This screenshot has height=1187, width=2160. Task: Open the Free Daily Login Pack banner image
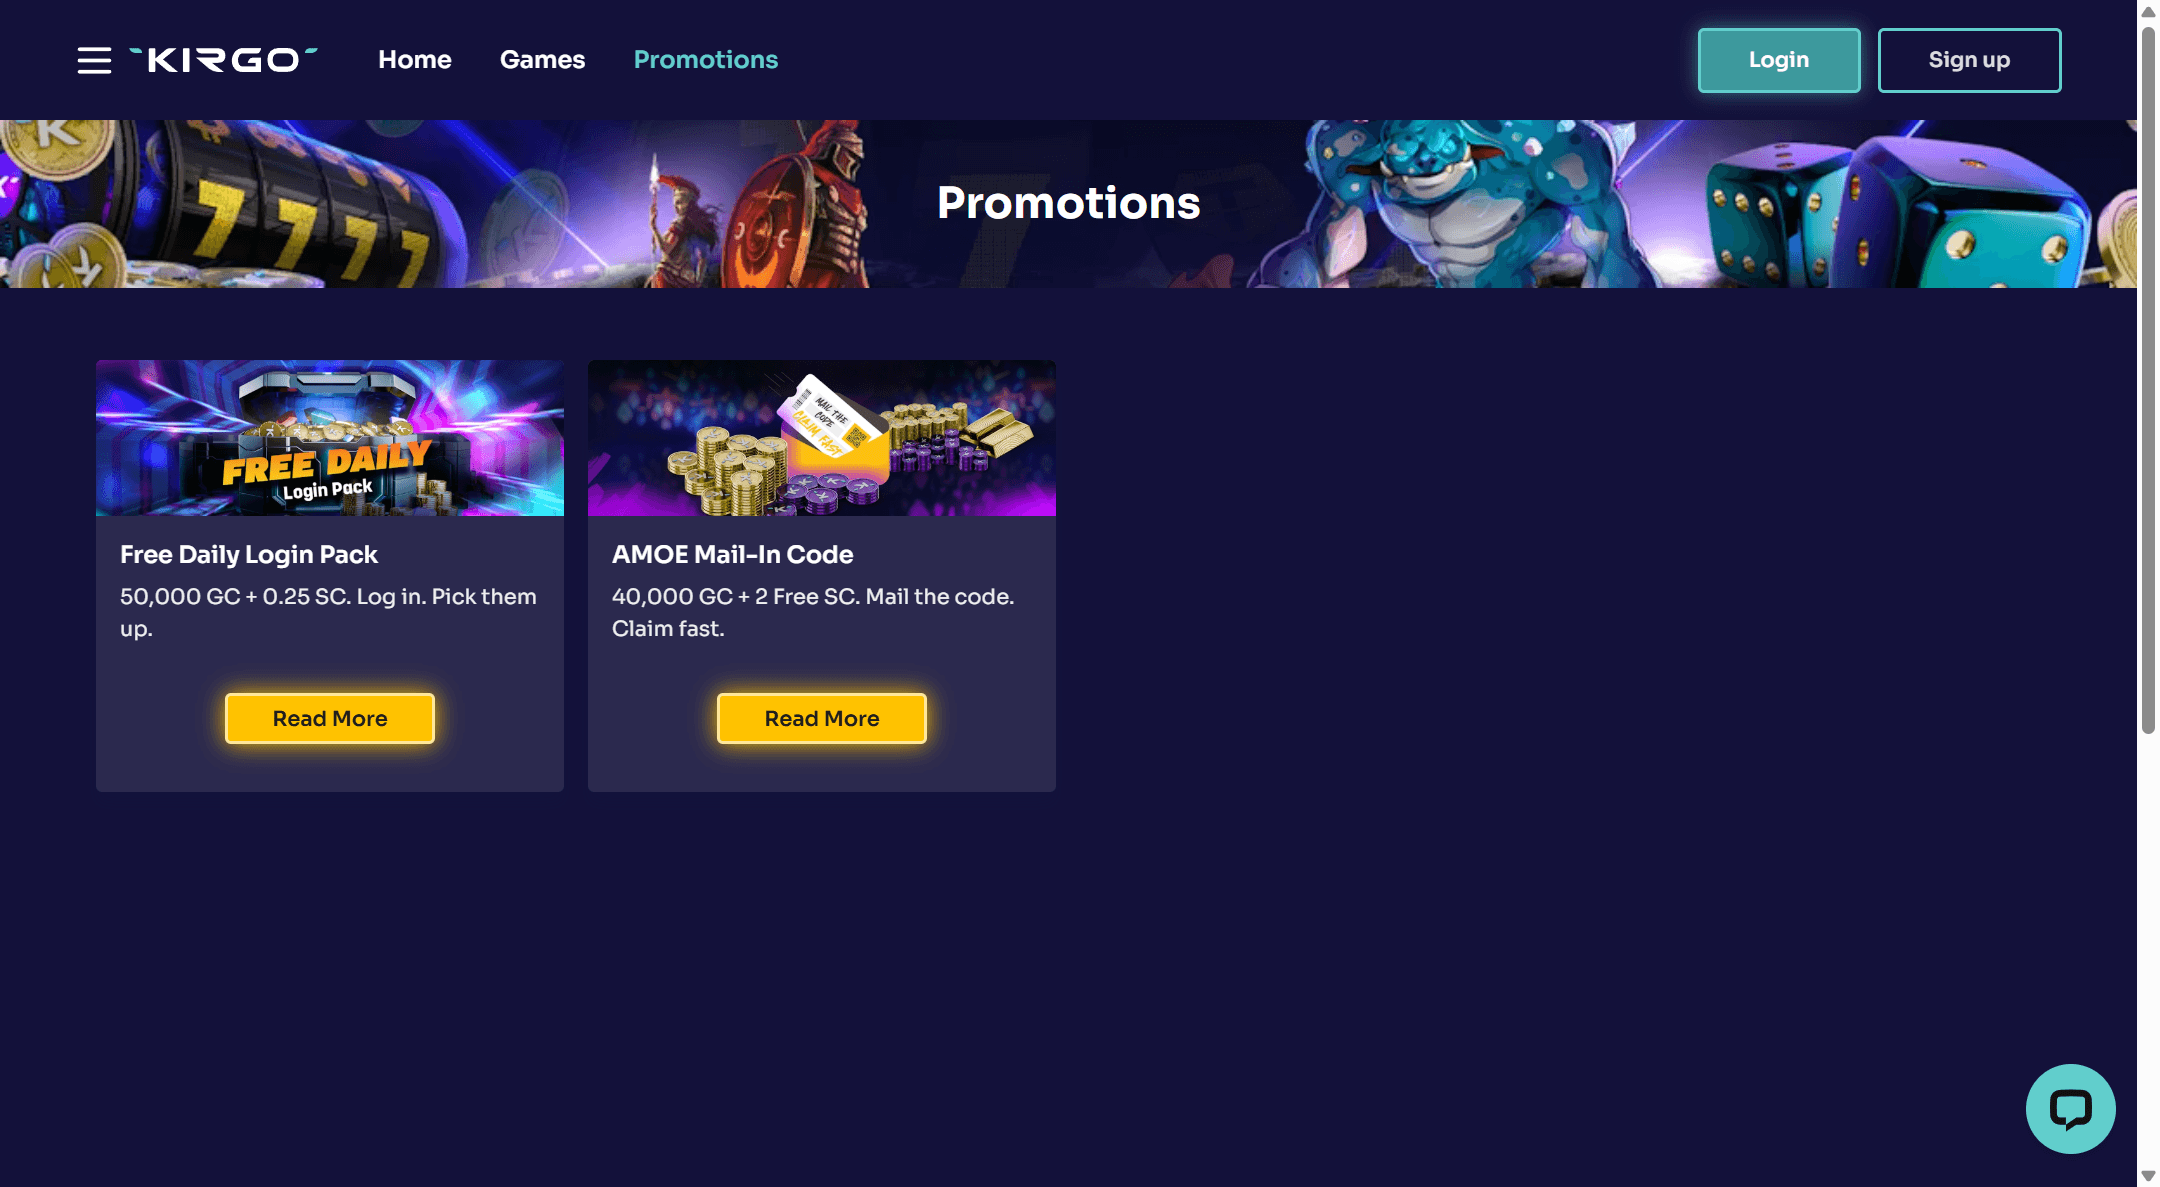click(330, 438)
